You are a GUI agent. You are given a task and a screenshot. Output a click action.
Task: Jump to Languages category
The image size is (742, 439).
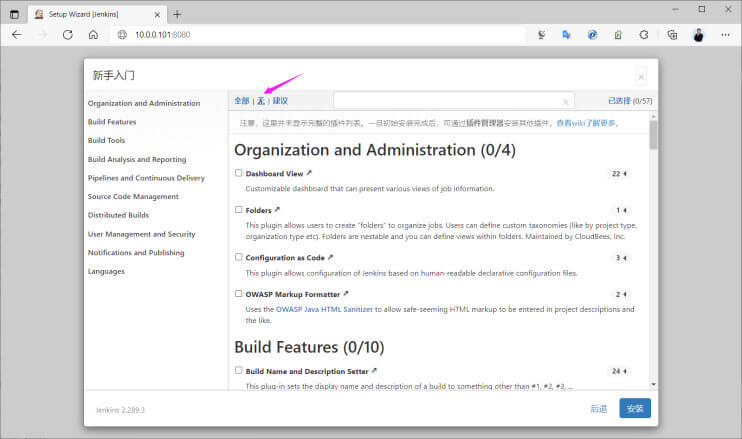point(106,272)
